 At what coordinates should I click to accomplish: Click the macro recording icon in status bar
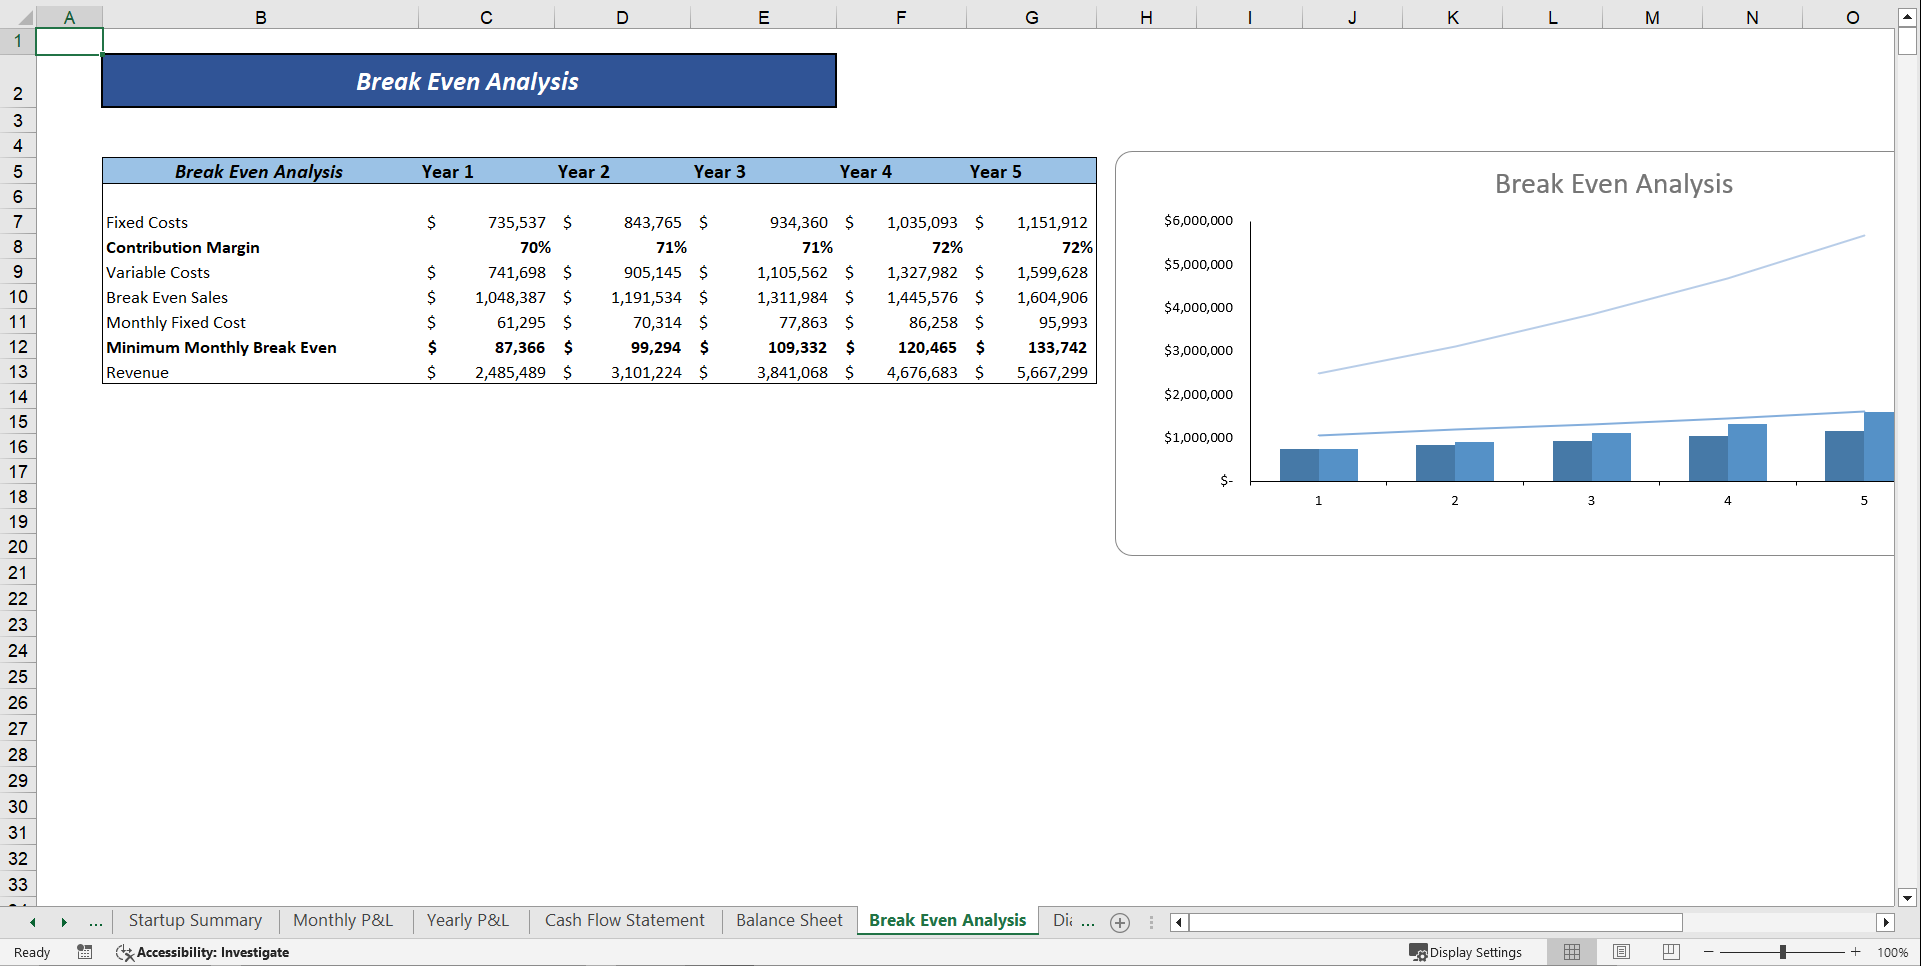click(85, 952)
